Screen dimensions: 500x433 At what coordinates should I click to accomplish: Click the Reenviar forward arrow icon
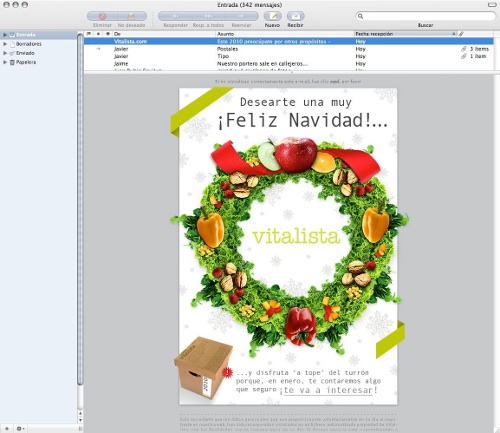pyautogui.click(x=241, y=16)
